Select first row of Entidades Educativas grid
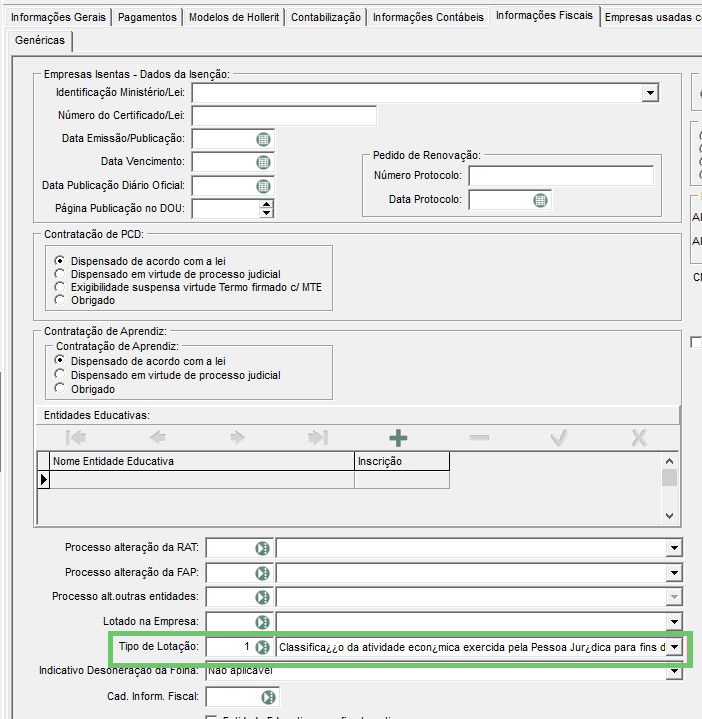 pyautogui.click(x=243, y=480)
